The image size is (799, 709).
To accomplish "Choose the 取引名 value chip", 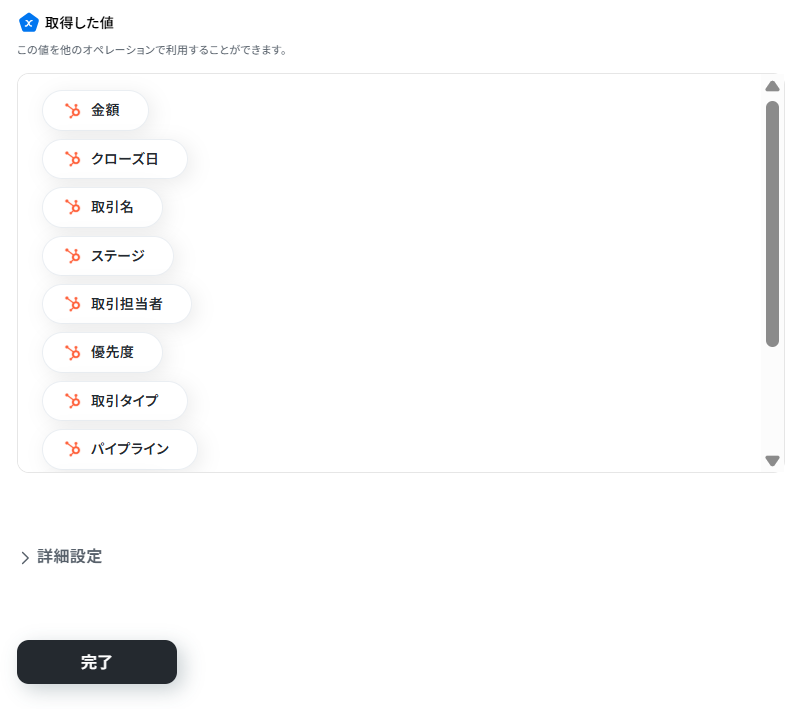I will coord(102,207).
